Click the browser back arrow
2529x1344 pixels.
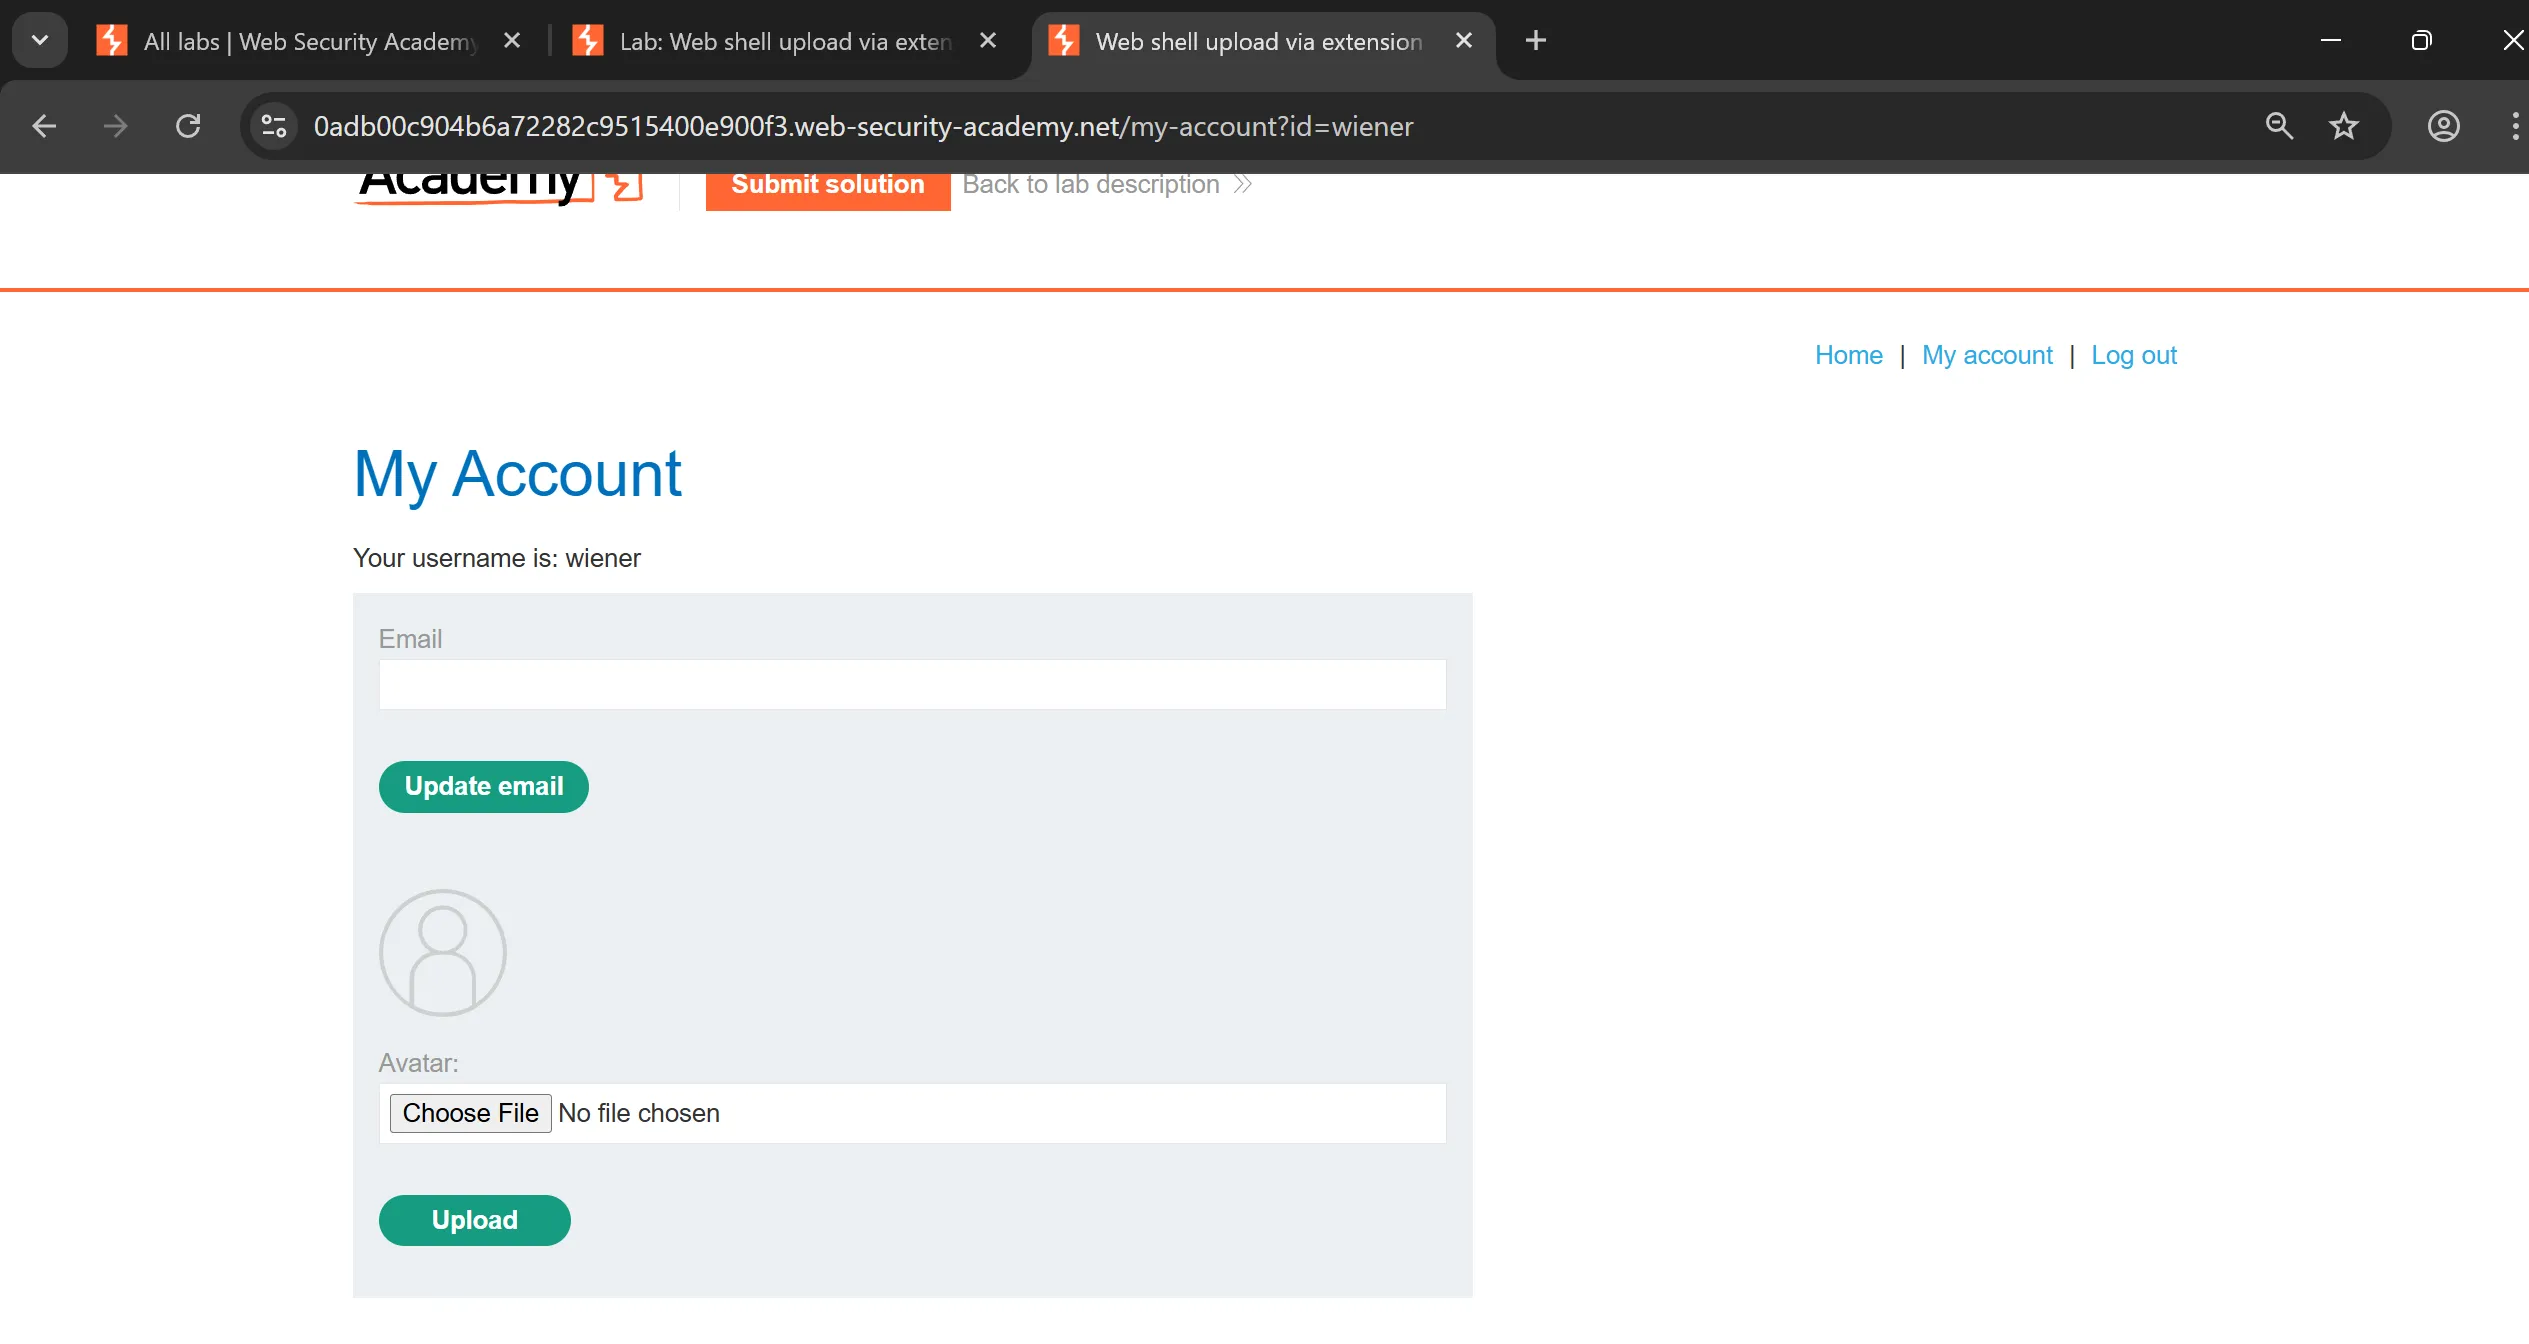tap(44, 126)
